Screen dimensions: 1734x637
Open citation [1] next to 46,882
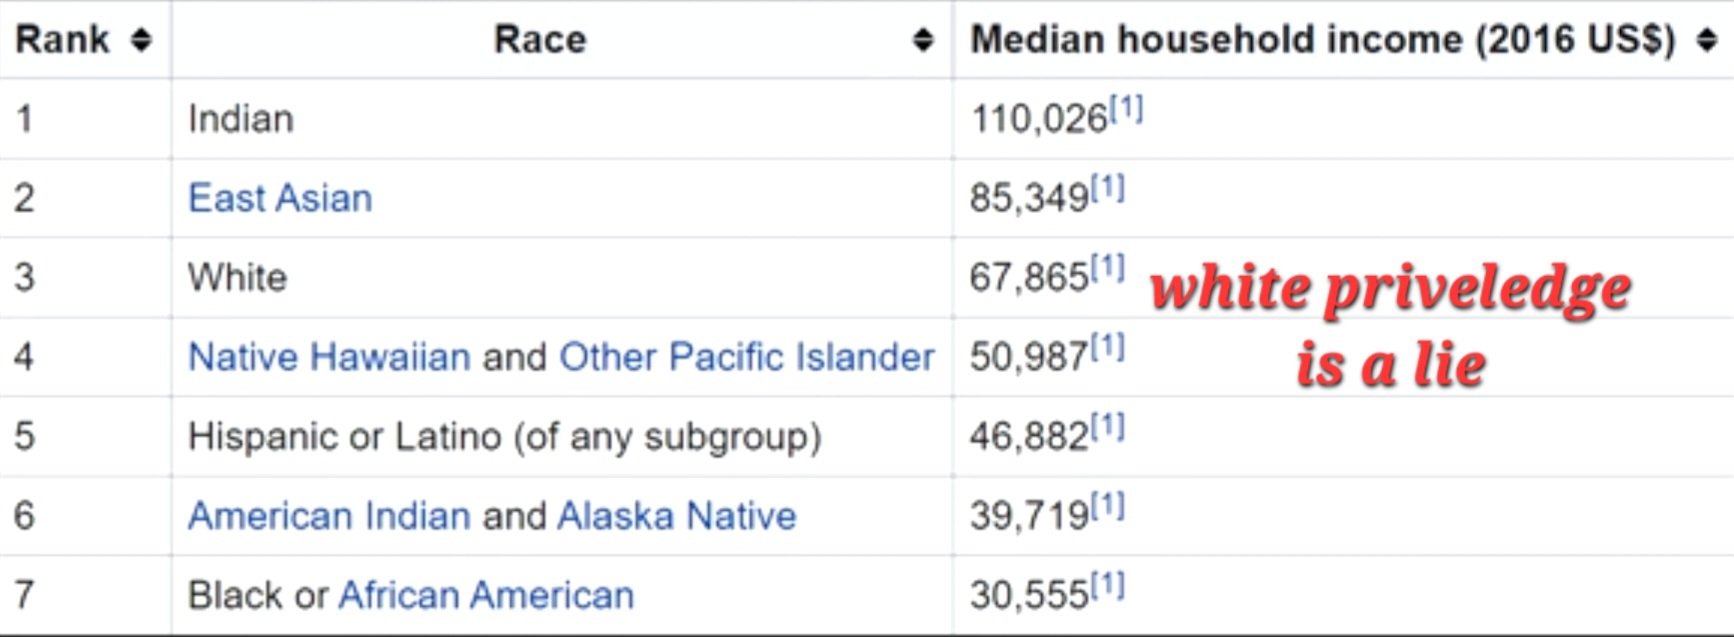(x=1108, y=426)
